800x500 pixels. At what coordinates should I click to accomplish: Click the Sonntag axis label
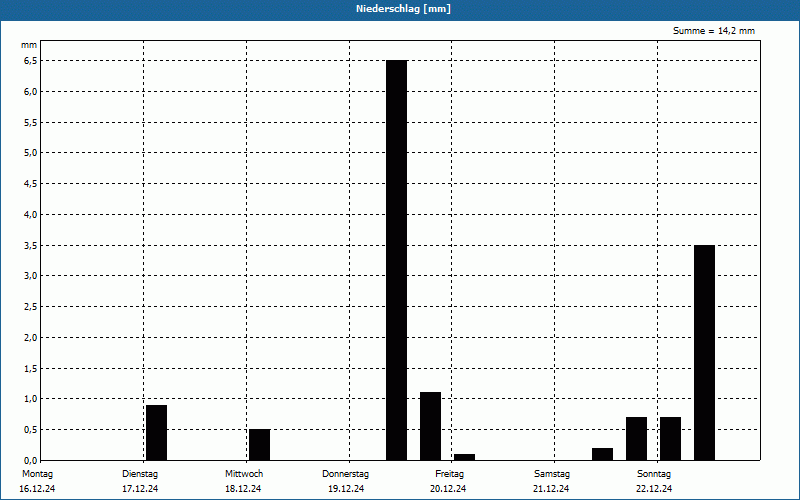click(x=654, y=474)
